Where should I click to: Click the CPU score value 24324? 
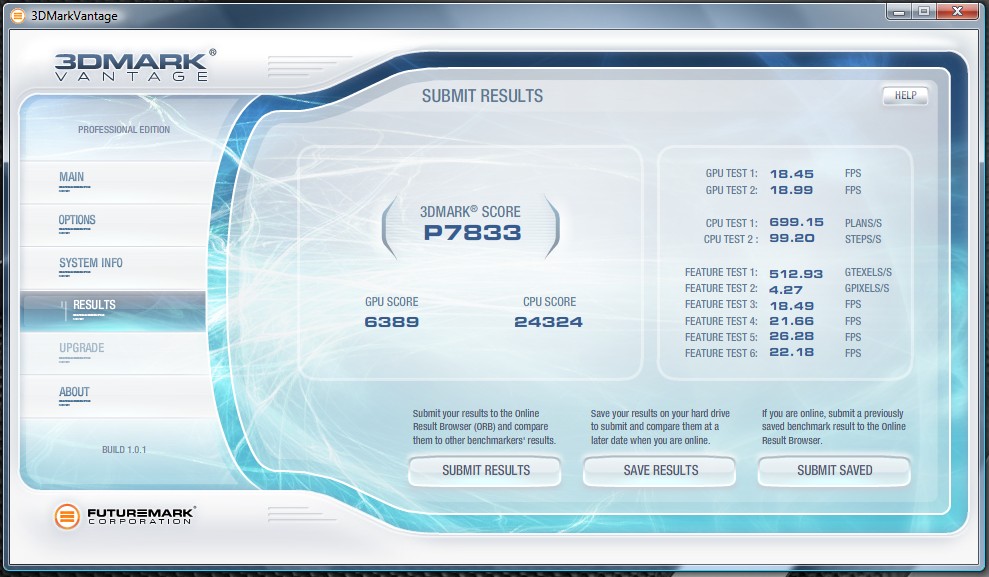pyautogui.click(x=549, y=322)
